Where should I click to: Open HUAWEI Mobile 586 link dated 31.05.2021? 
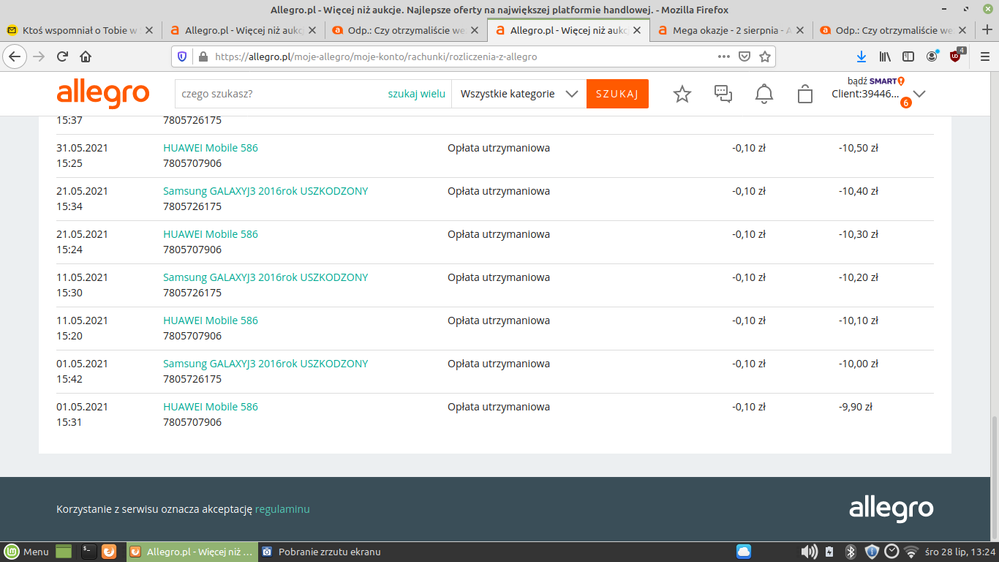[x=210, y=148]
